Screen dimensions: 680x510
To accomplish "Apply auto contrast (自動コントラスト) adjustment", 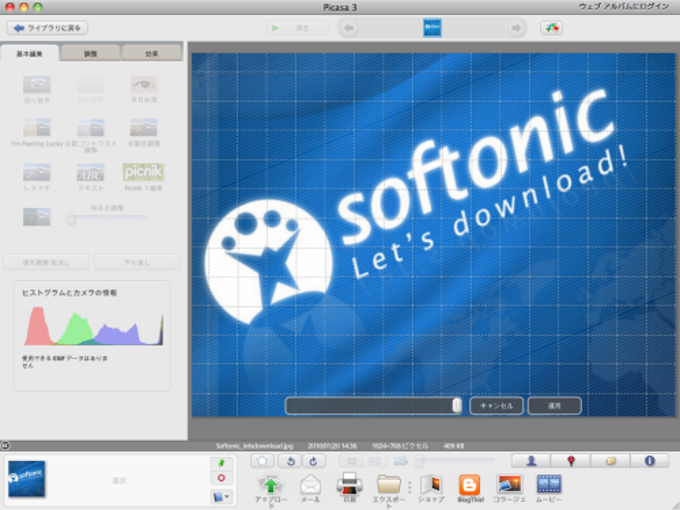I will click(x=90, y=128).
